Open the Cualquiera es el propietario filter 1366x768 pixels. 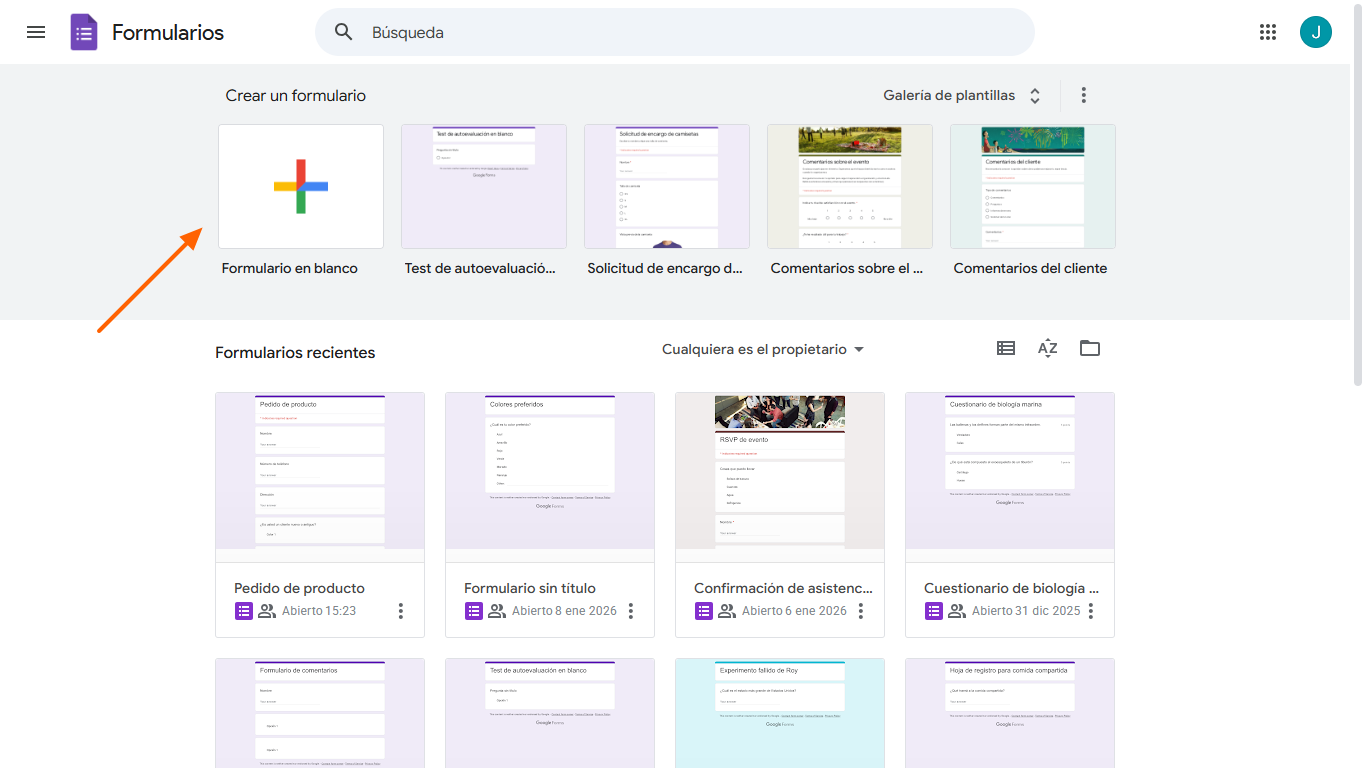pos(763,349)
